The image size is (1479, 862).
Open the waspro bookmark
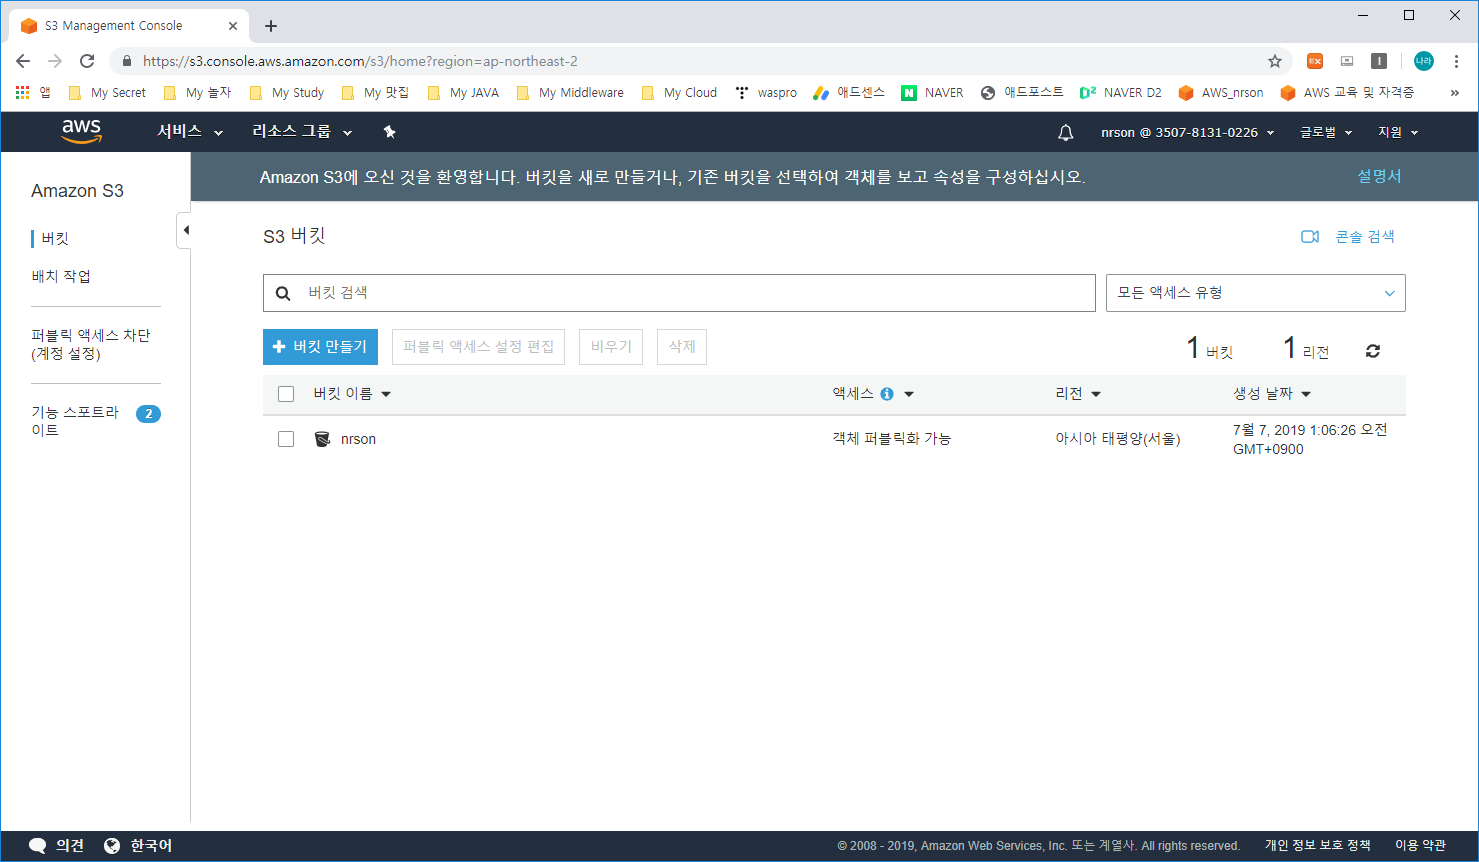pos(766,93)
